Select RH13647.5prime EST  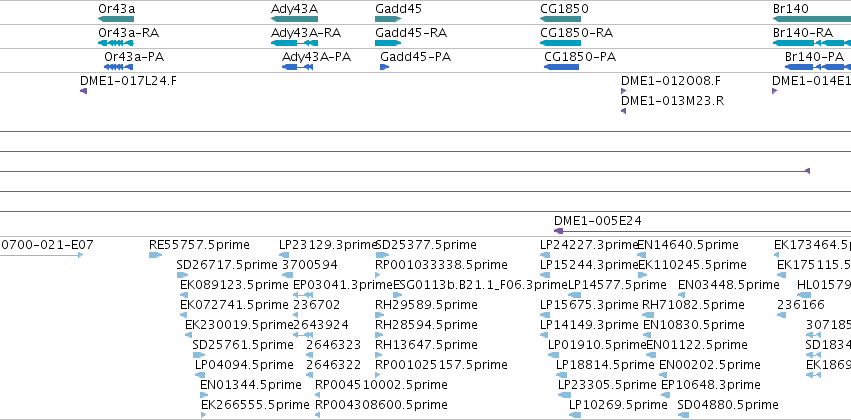pos(379,355)
